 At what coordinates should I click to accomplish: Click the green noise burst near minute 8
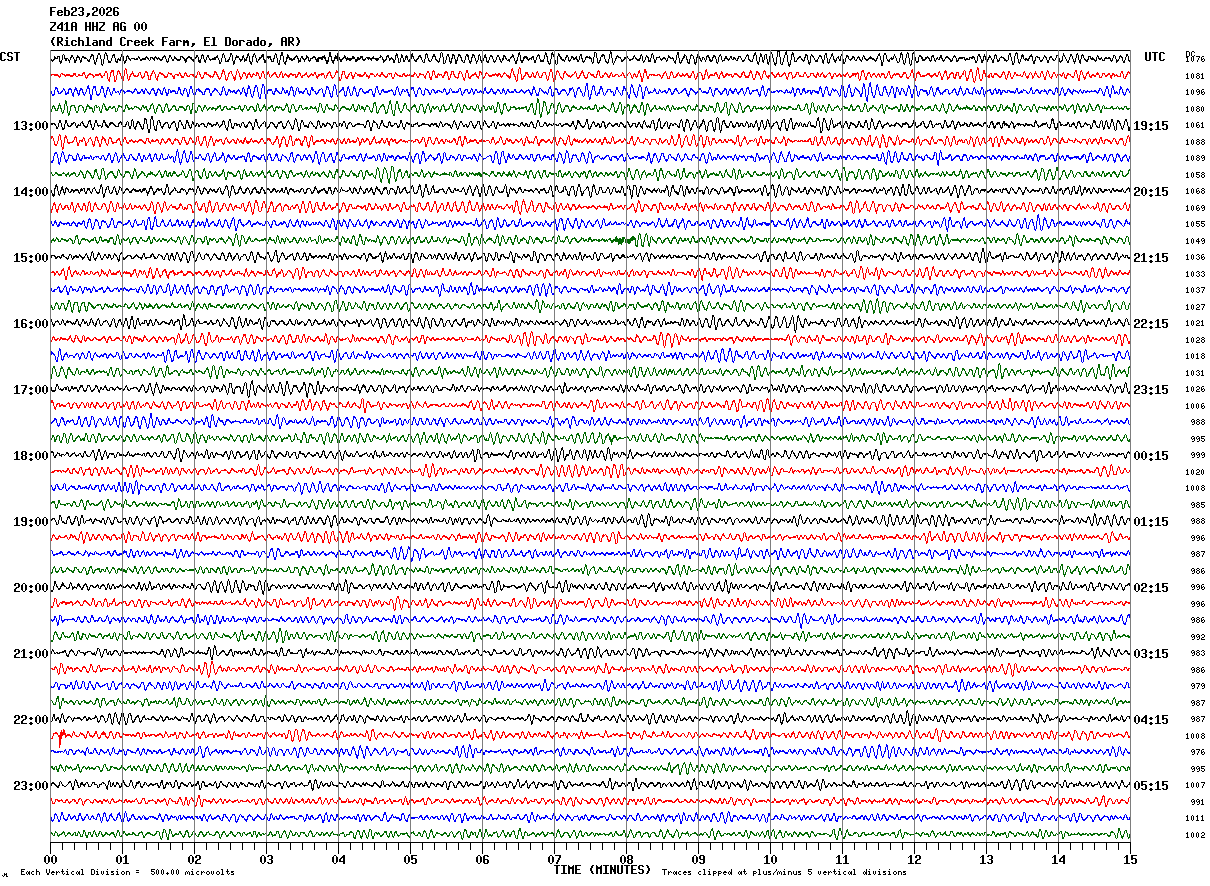(623, 240)
